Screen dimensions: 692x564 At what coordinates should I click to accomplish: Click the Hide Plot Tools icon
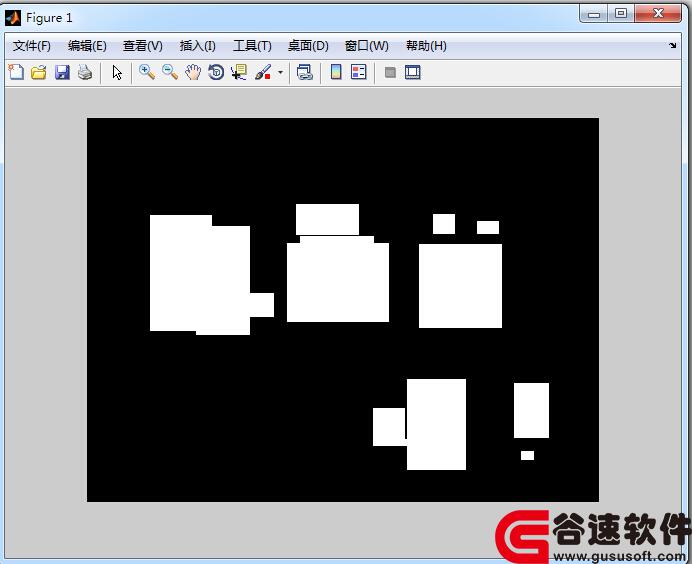tap(390, 72)
